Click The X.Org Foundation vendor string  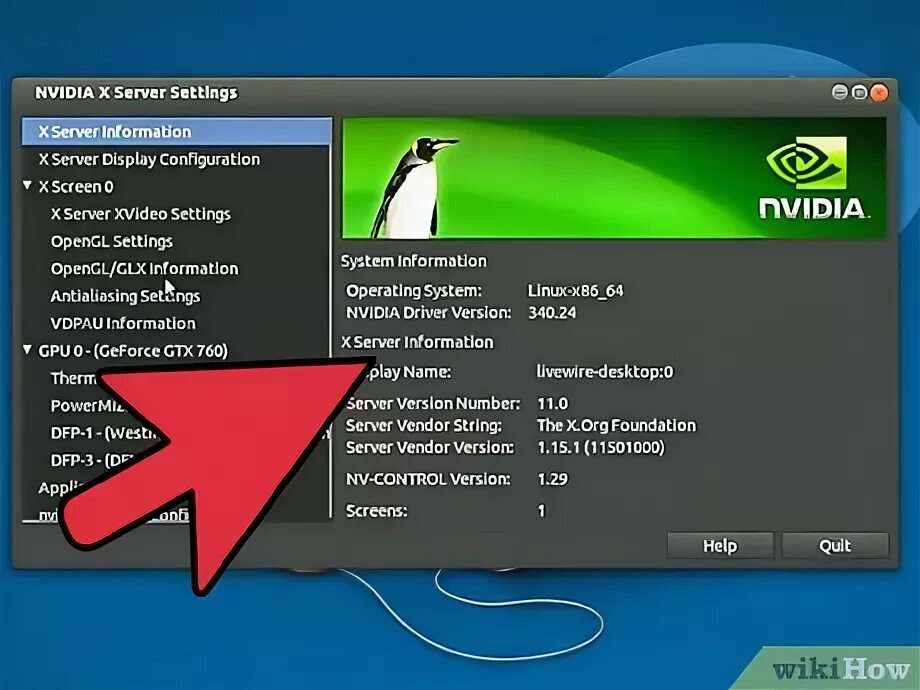[617, 425]
